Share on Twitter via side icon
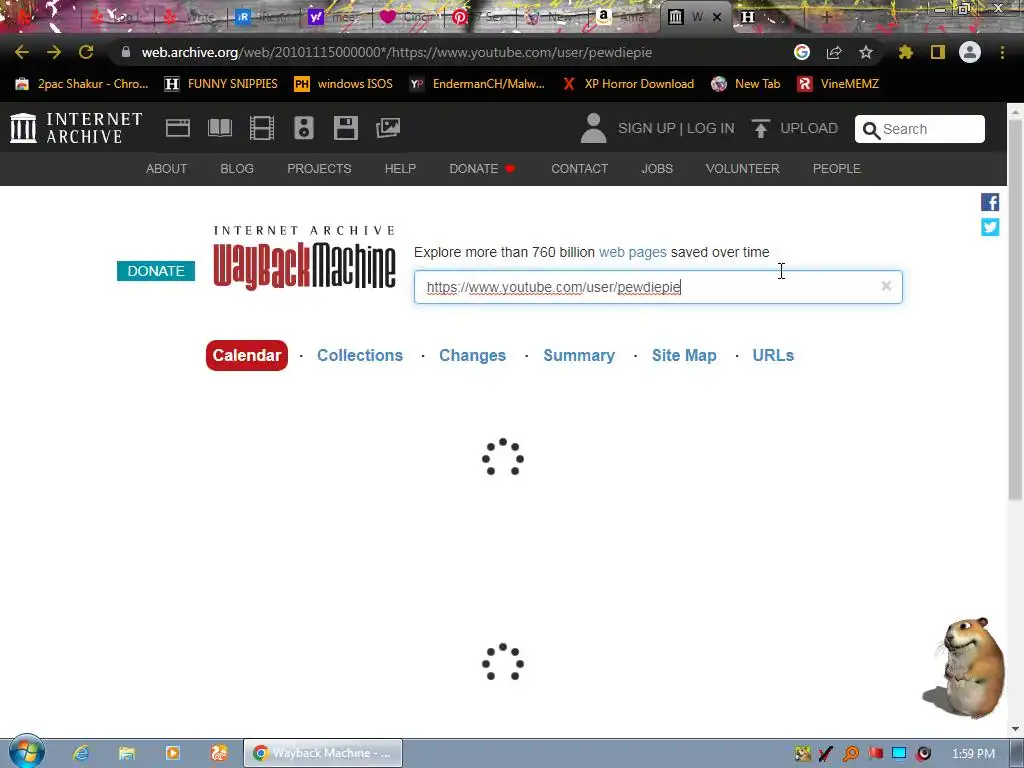1024x768 pixels. (990, 227)
